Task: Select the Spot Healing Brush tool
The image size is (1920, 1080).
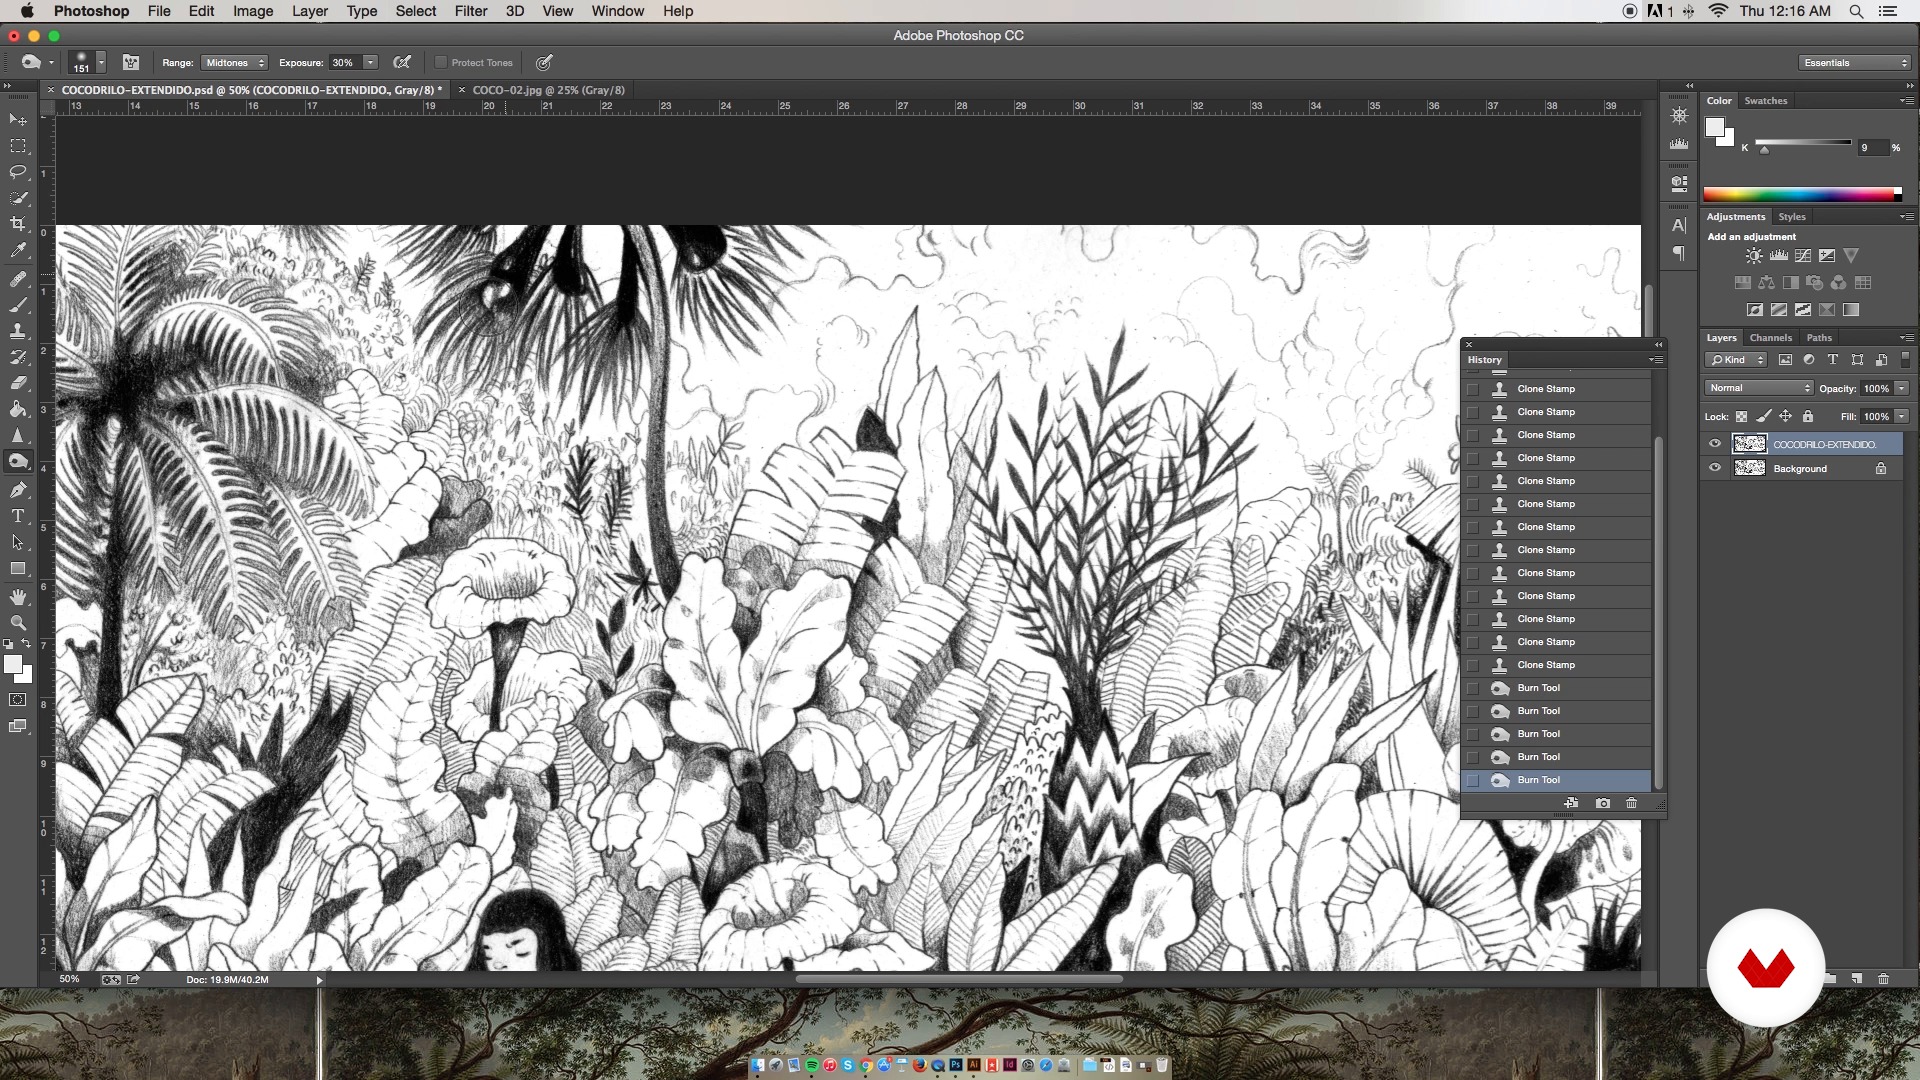Action: [x=18, y=279]
